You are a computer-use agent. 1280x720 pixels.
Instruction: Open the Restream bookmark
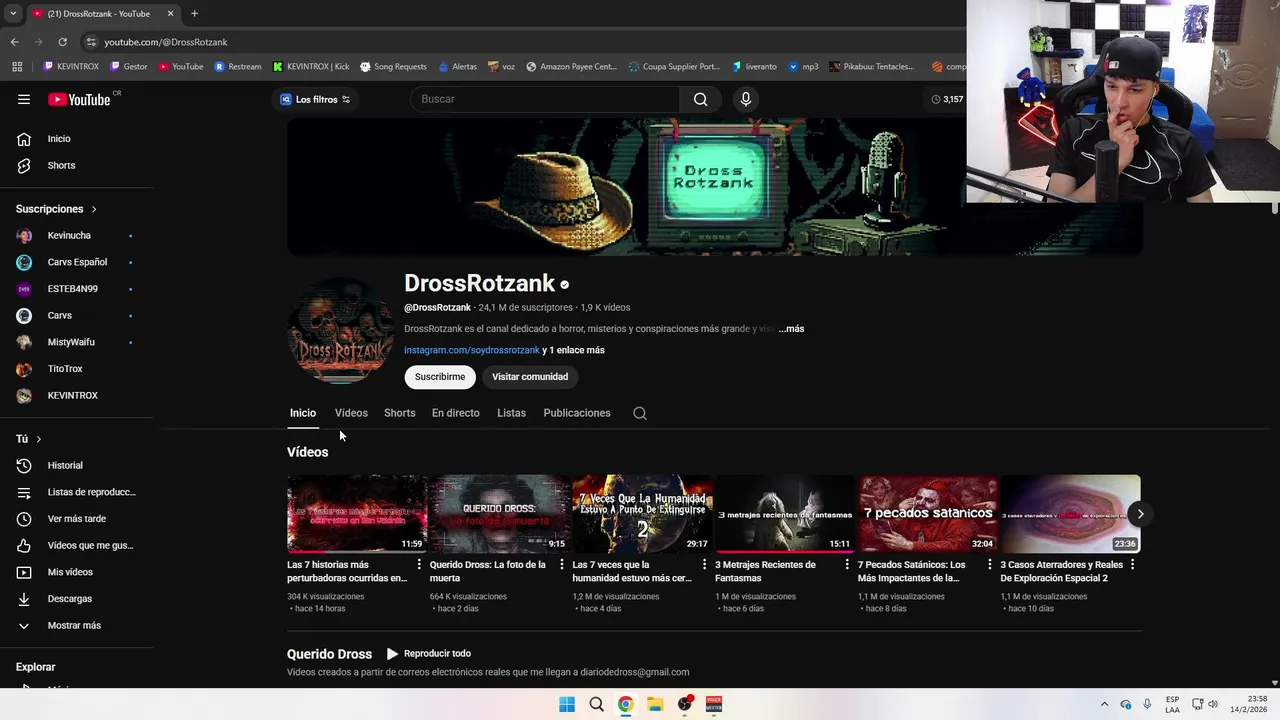[238, 67]
